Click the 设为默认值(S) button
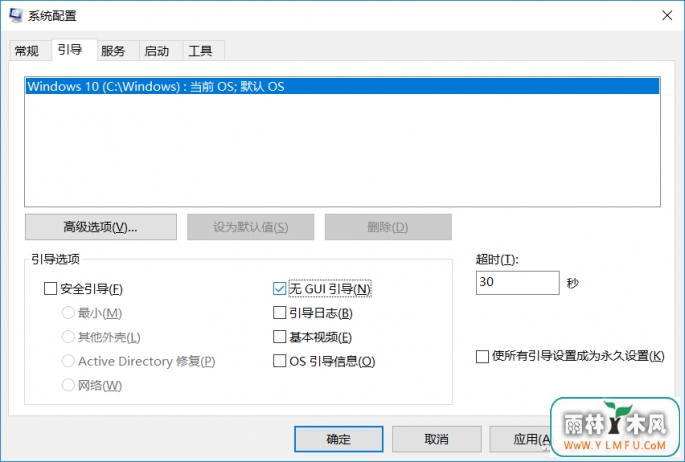Screen dimensions: 685x462 251,227
